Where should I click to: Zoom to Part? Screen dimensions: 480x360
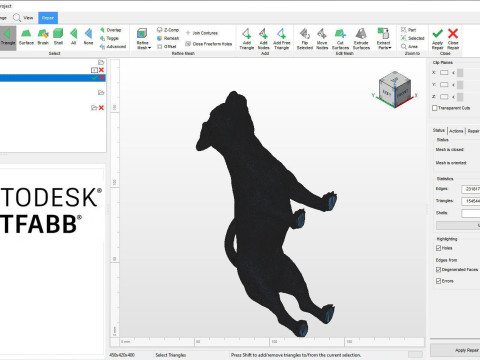click(x=408, y=30)
